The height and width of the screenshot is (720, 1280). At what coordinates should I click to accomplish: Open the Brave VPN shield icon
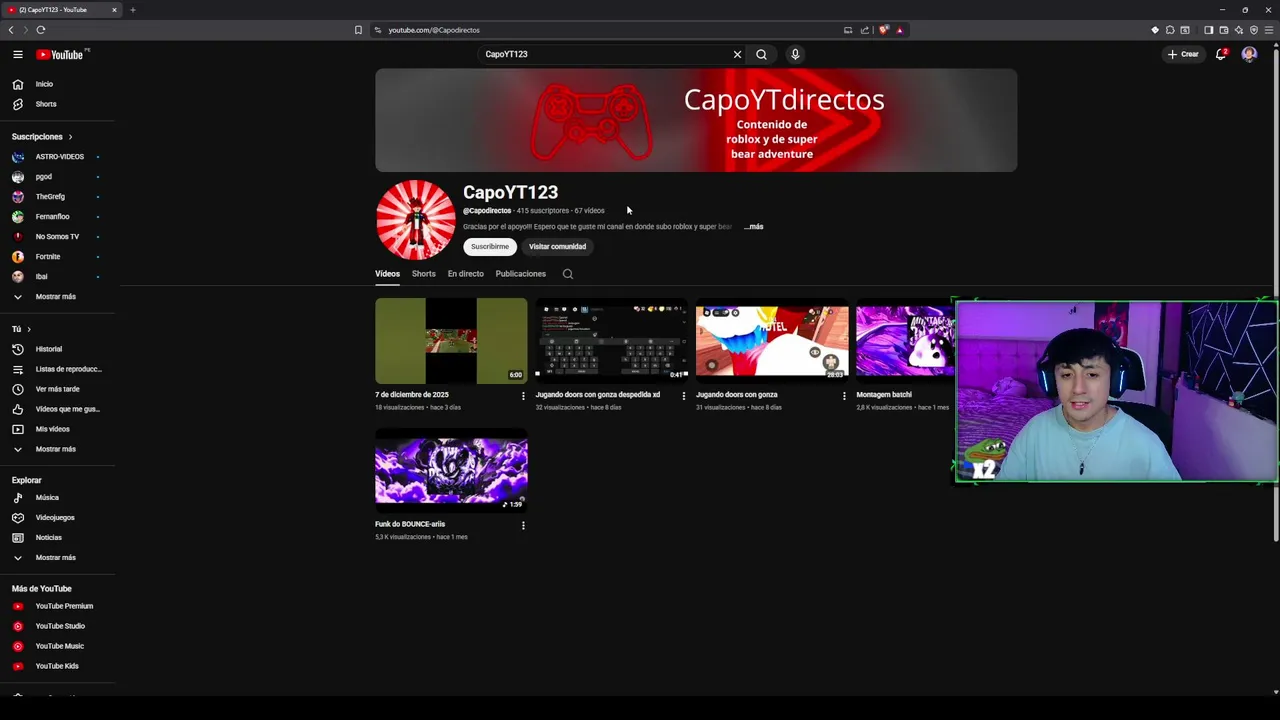tap(1254, 30)
